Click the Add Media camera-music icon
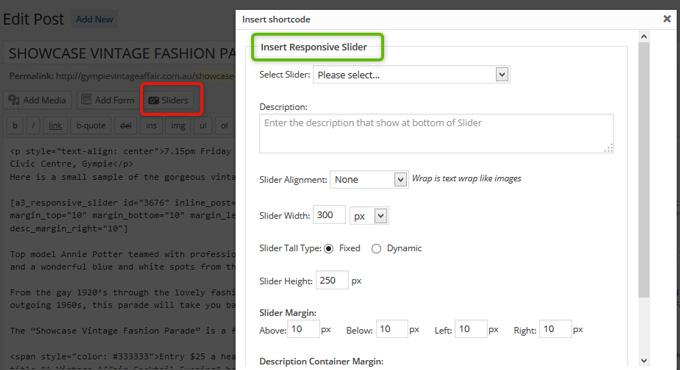The height and width of the screenshot is (370, 680). (14, 100)
